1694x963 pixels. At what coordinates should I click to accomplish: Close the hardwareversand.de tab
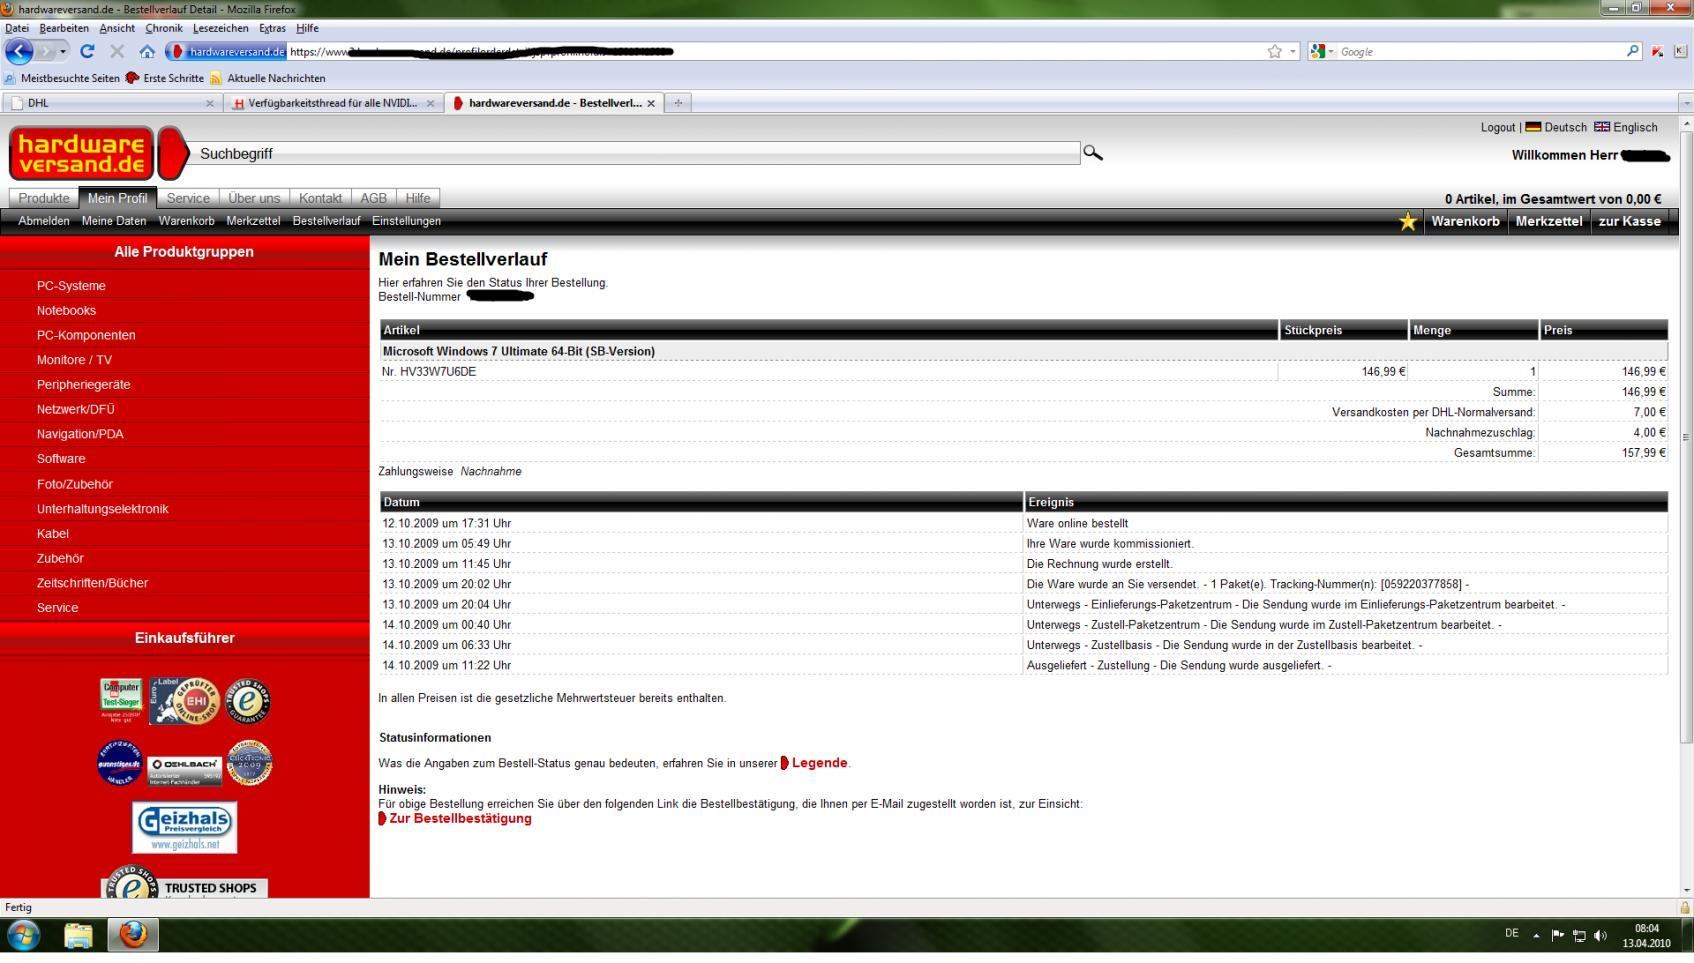click(651, 103)
